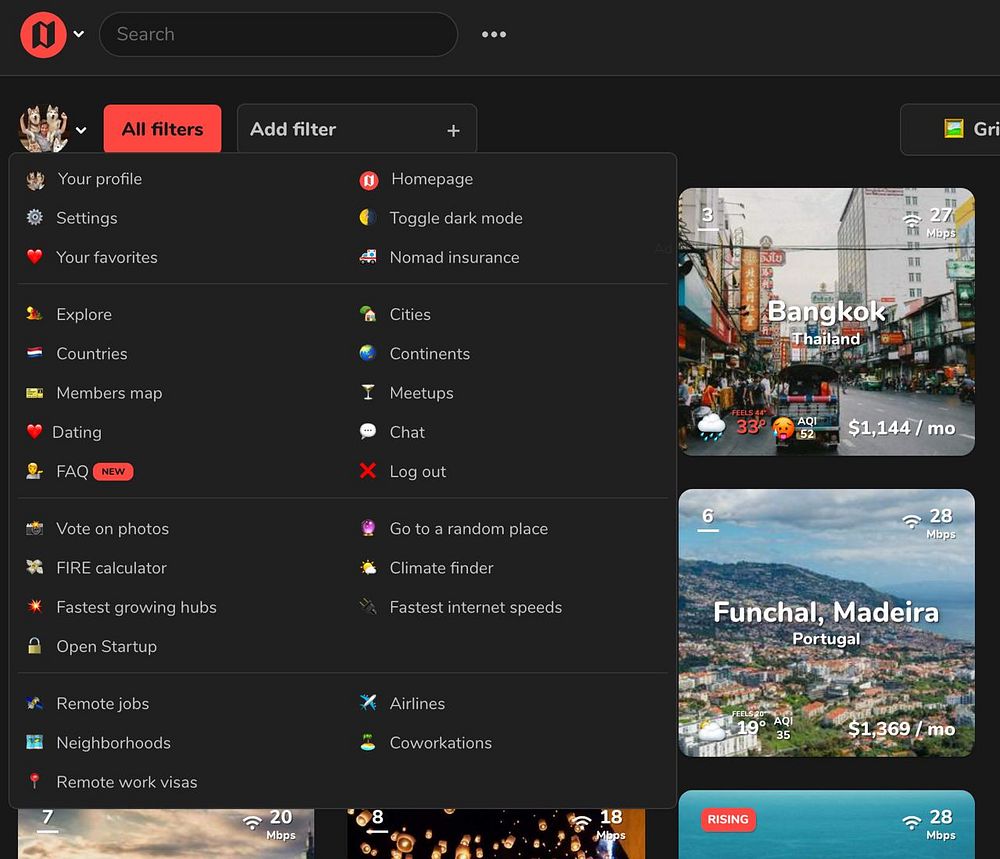Click the red Nomad List logo

click(43, 34)
